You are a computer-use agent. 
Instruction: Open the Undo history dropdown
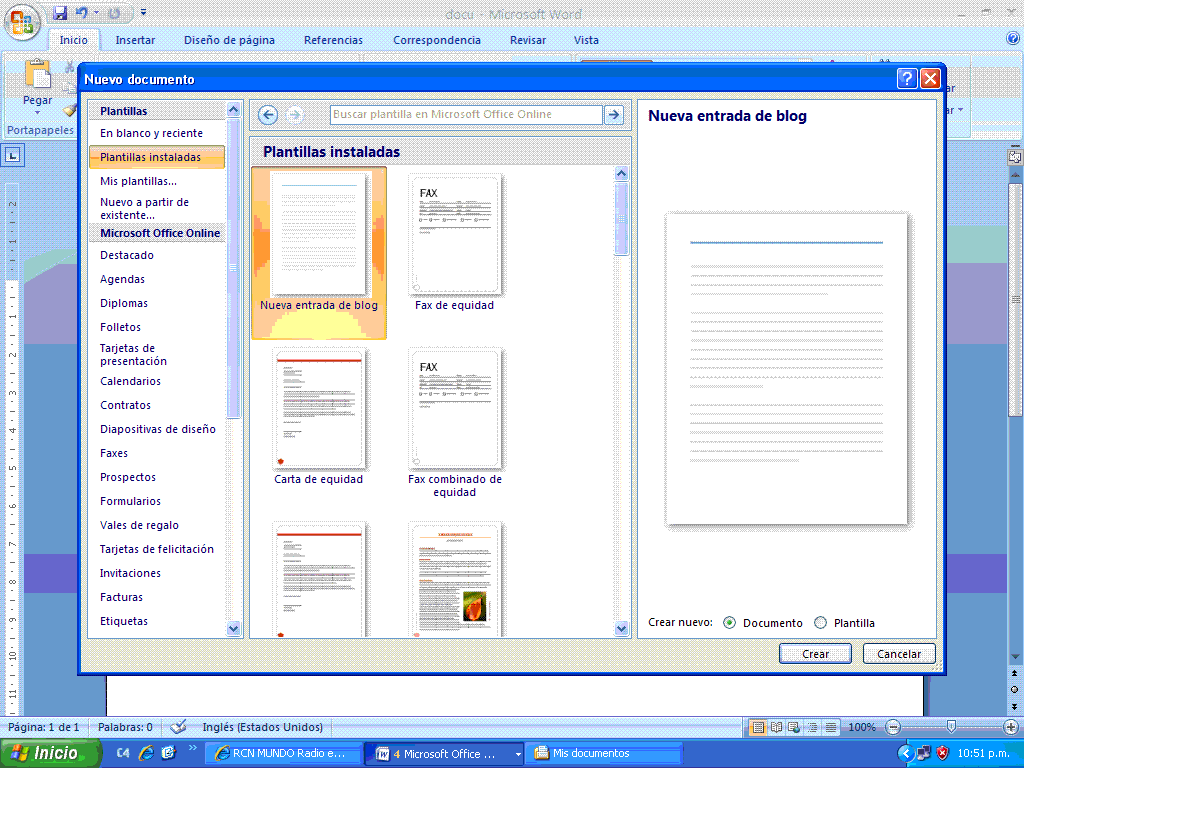tap(96, 13)
